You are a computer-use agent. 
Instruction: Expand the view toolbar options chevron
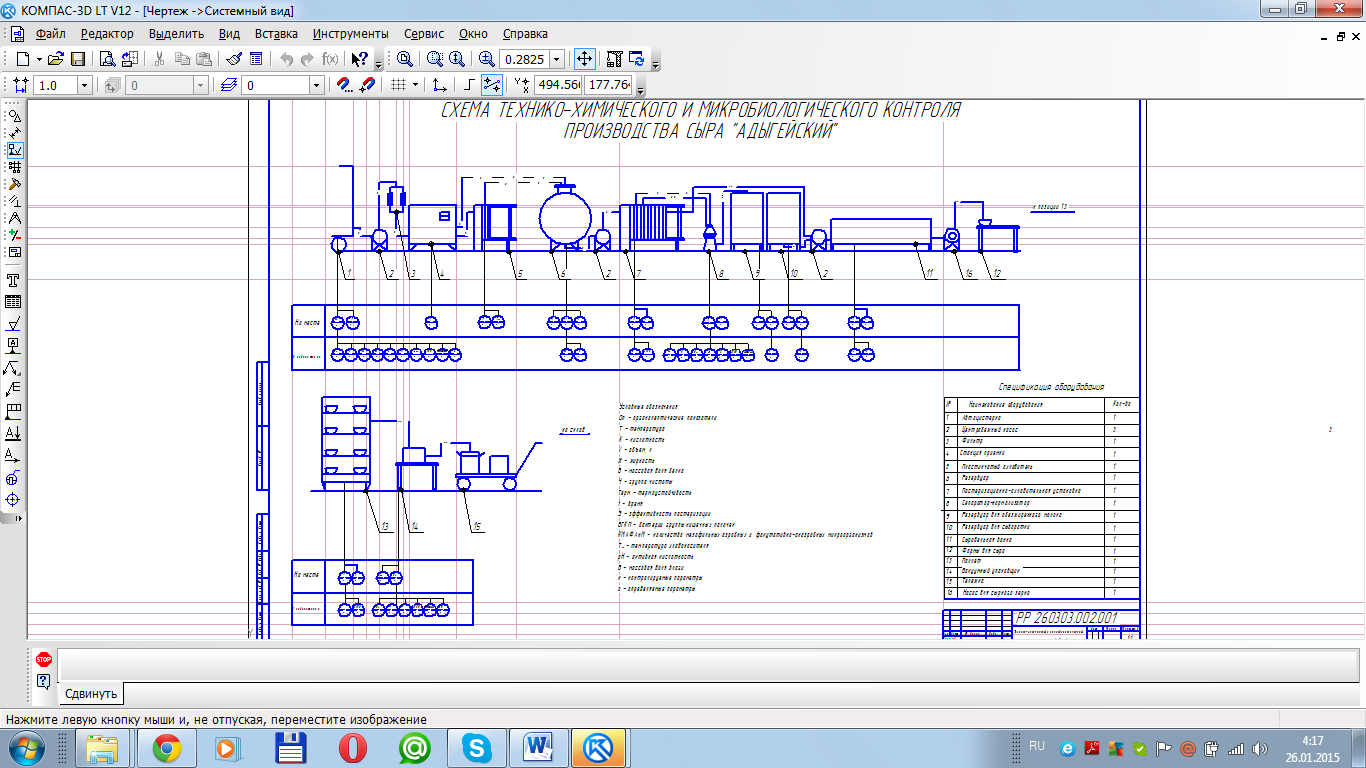point(655,63)
